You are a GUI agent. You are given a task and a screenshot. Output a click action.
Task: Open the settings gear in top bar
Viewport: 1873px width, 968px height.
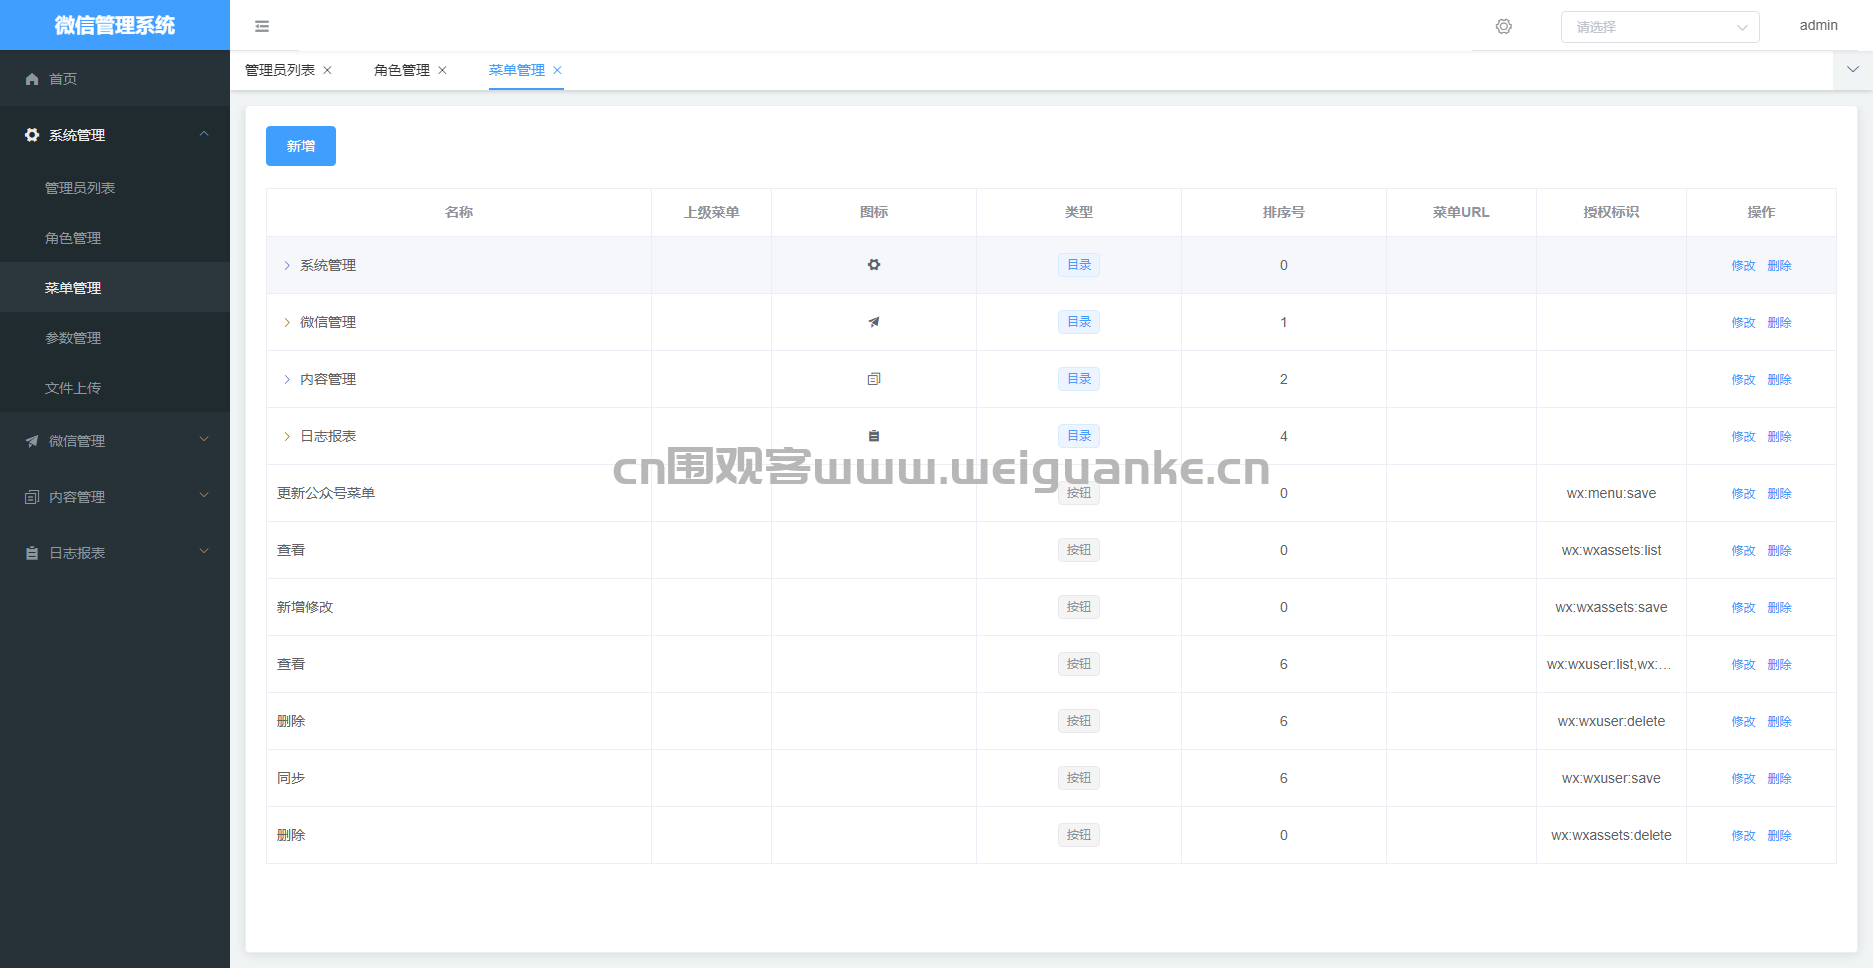[1504, 26]
